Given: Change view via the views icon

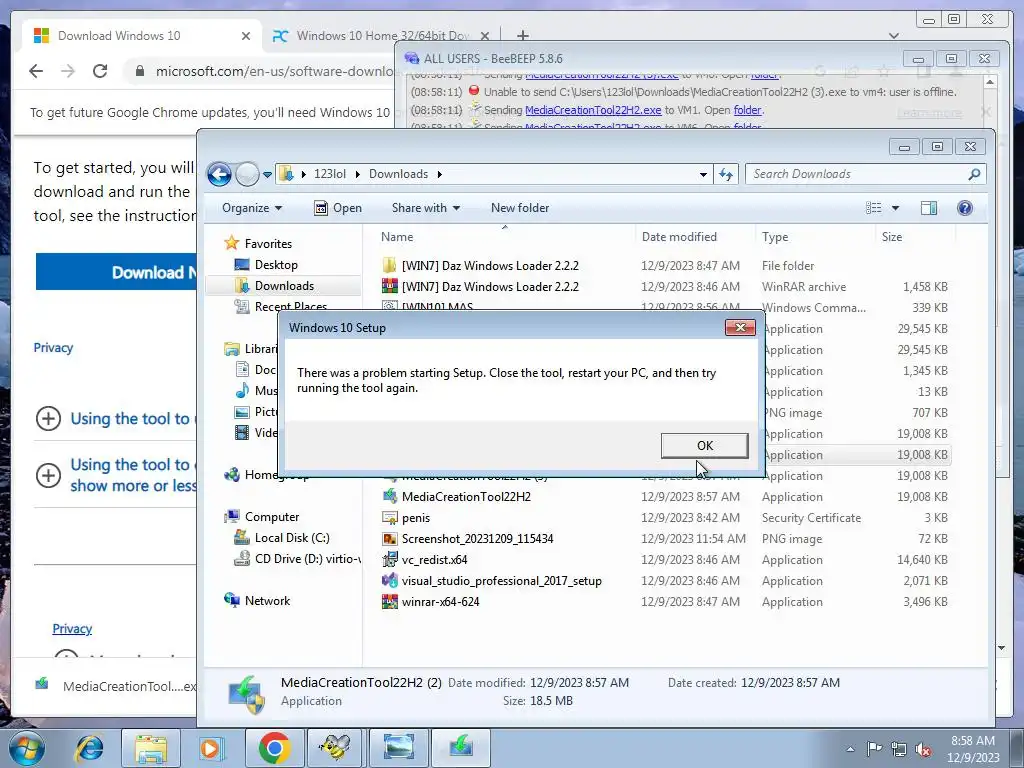Looking at the screenshot, I should [873, 208].
